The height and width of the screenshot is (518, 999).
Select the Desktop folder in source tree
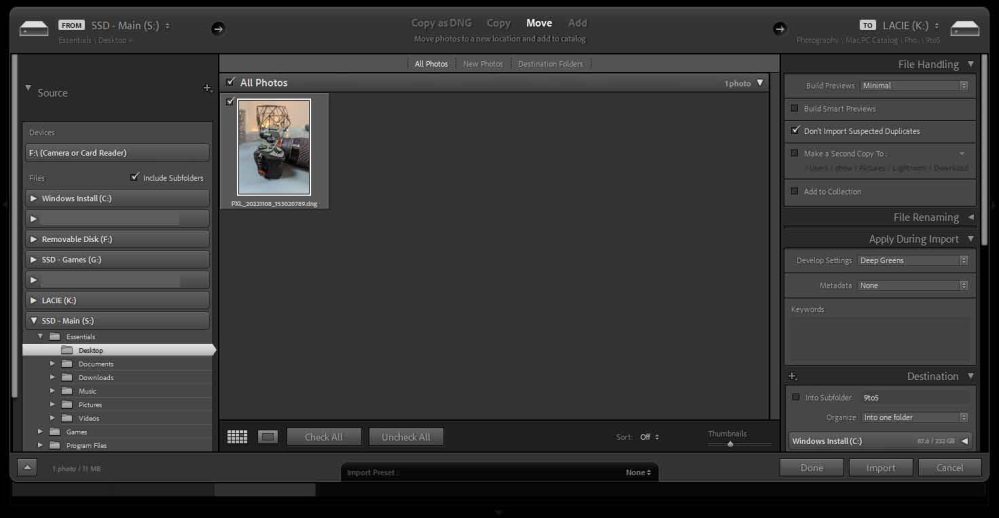click(x=91, y=350)
